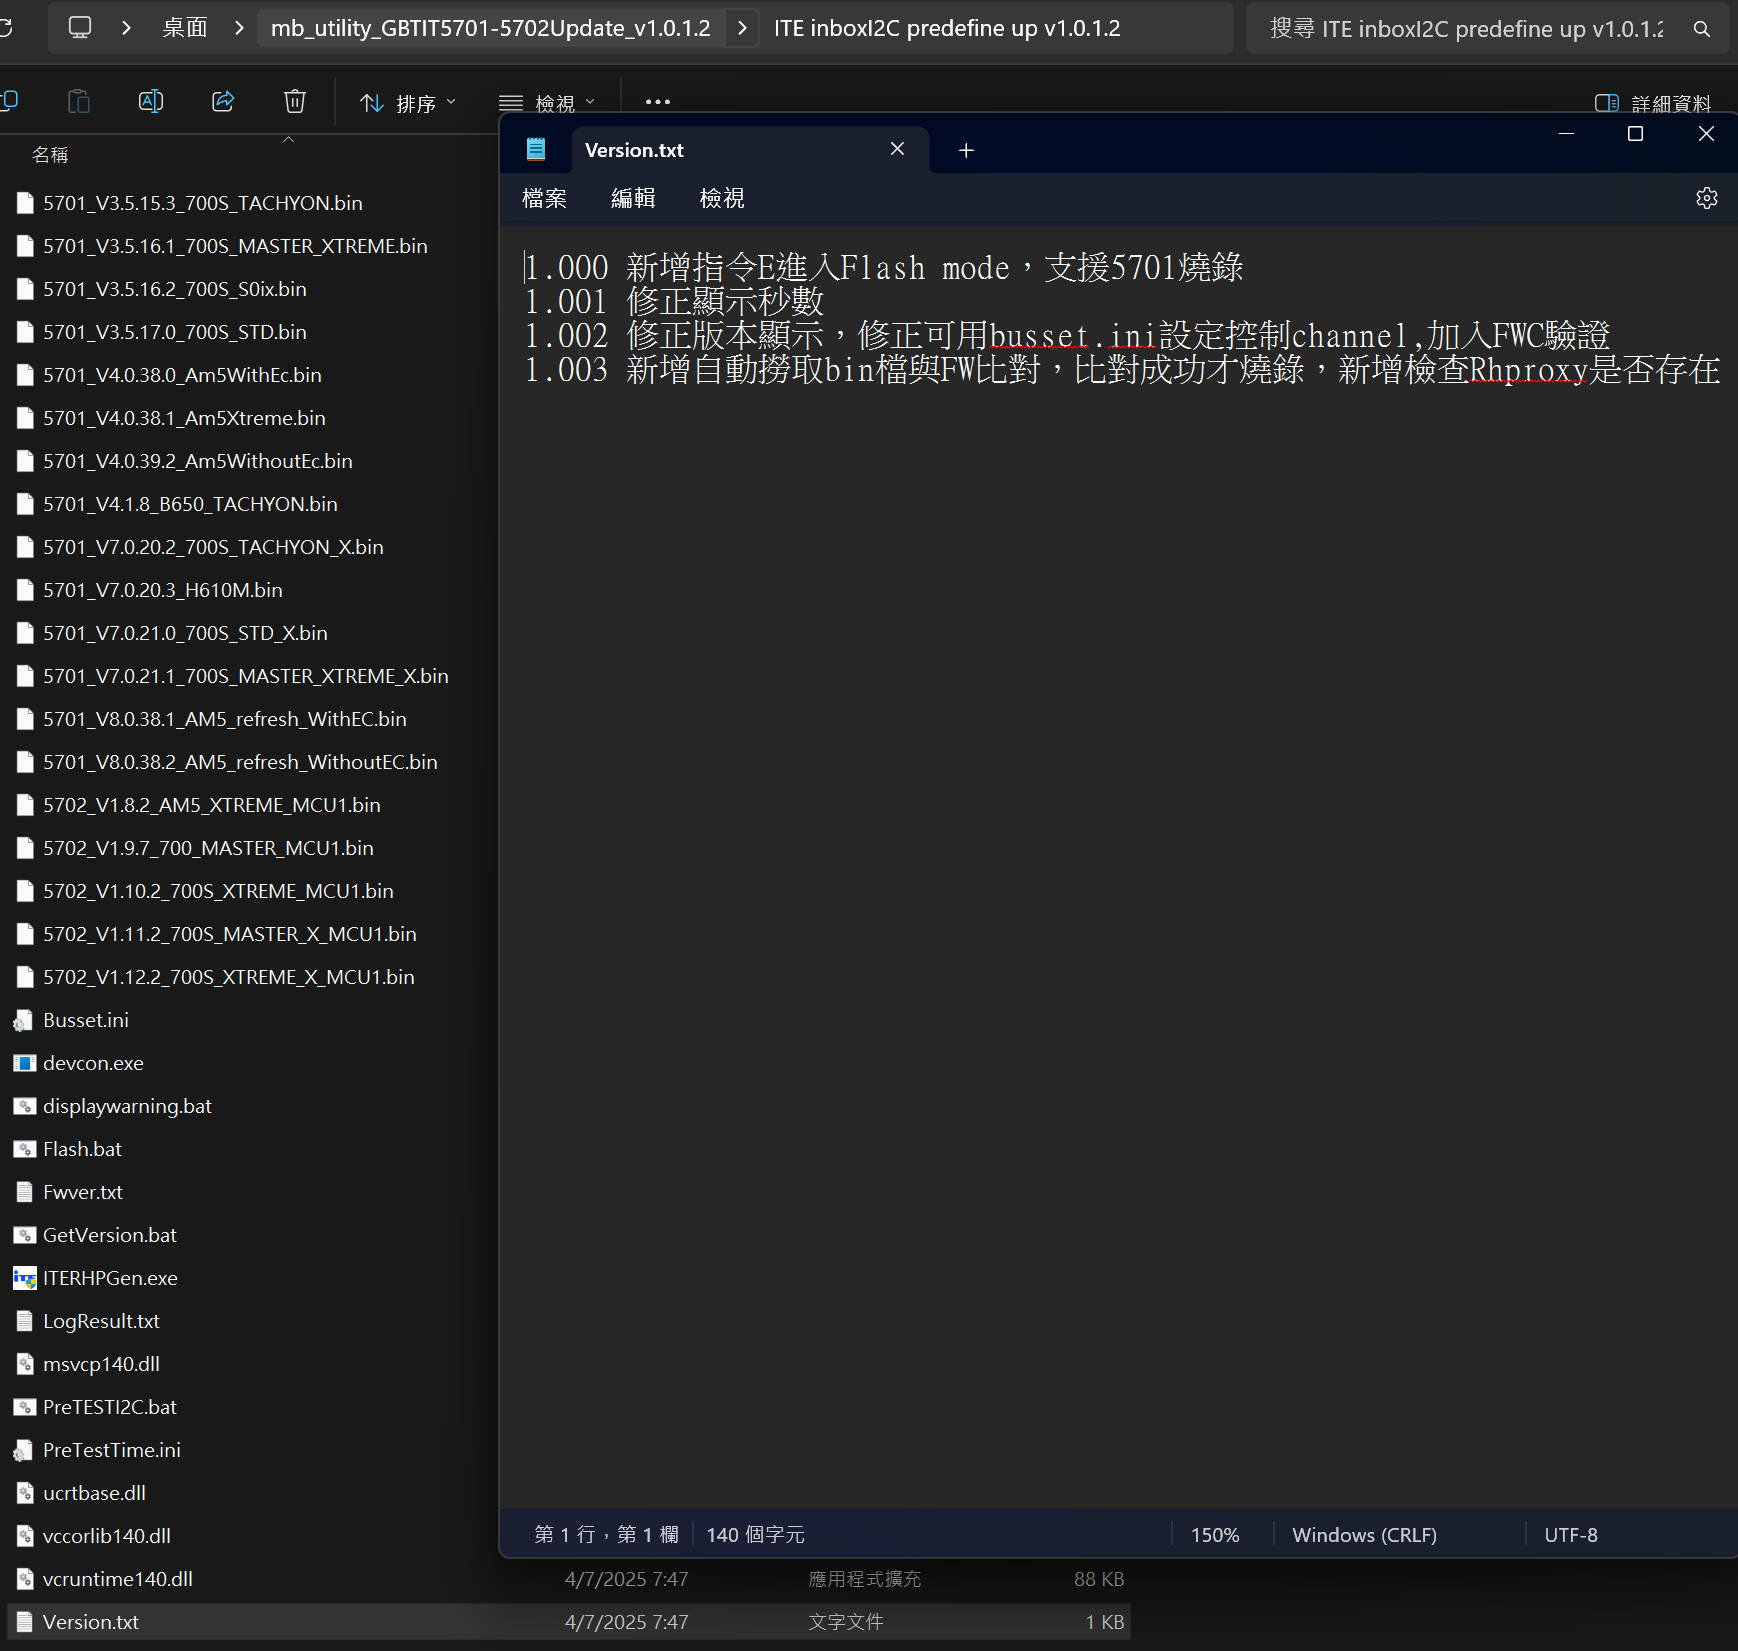Click the PreTestTime.ini file icon
The image size is (1738, 1651).
click(24, 1450)
